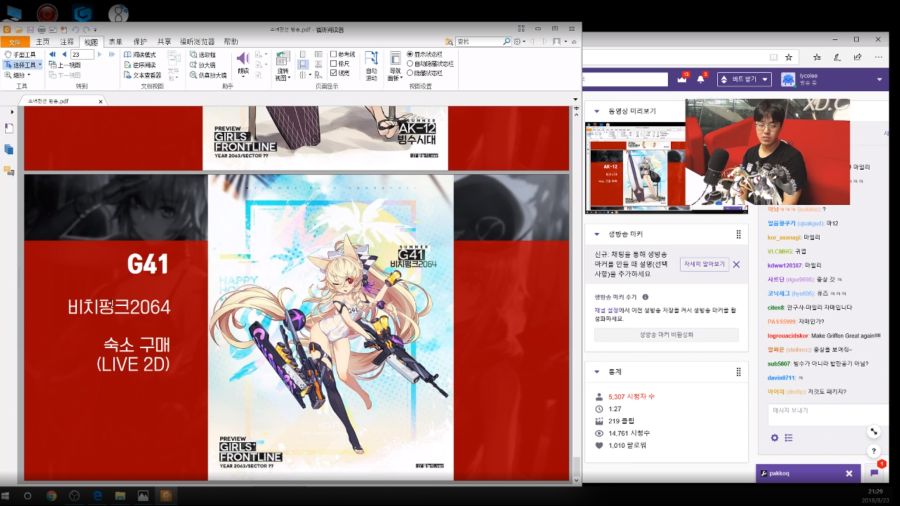The width and height of the screenshot is (900, 506).
Task: Click the learn more button in marker notice
Action: pyautogui.click(x=704, y=264)
